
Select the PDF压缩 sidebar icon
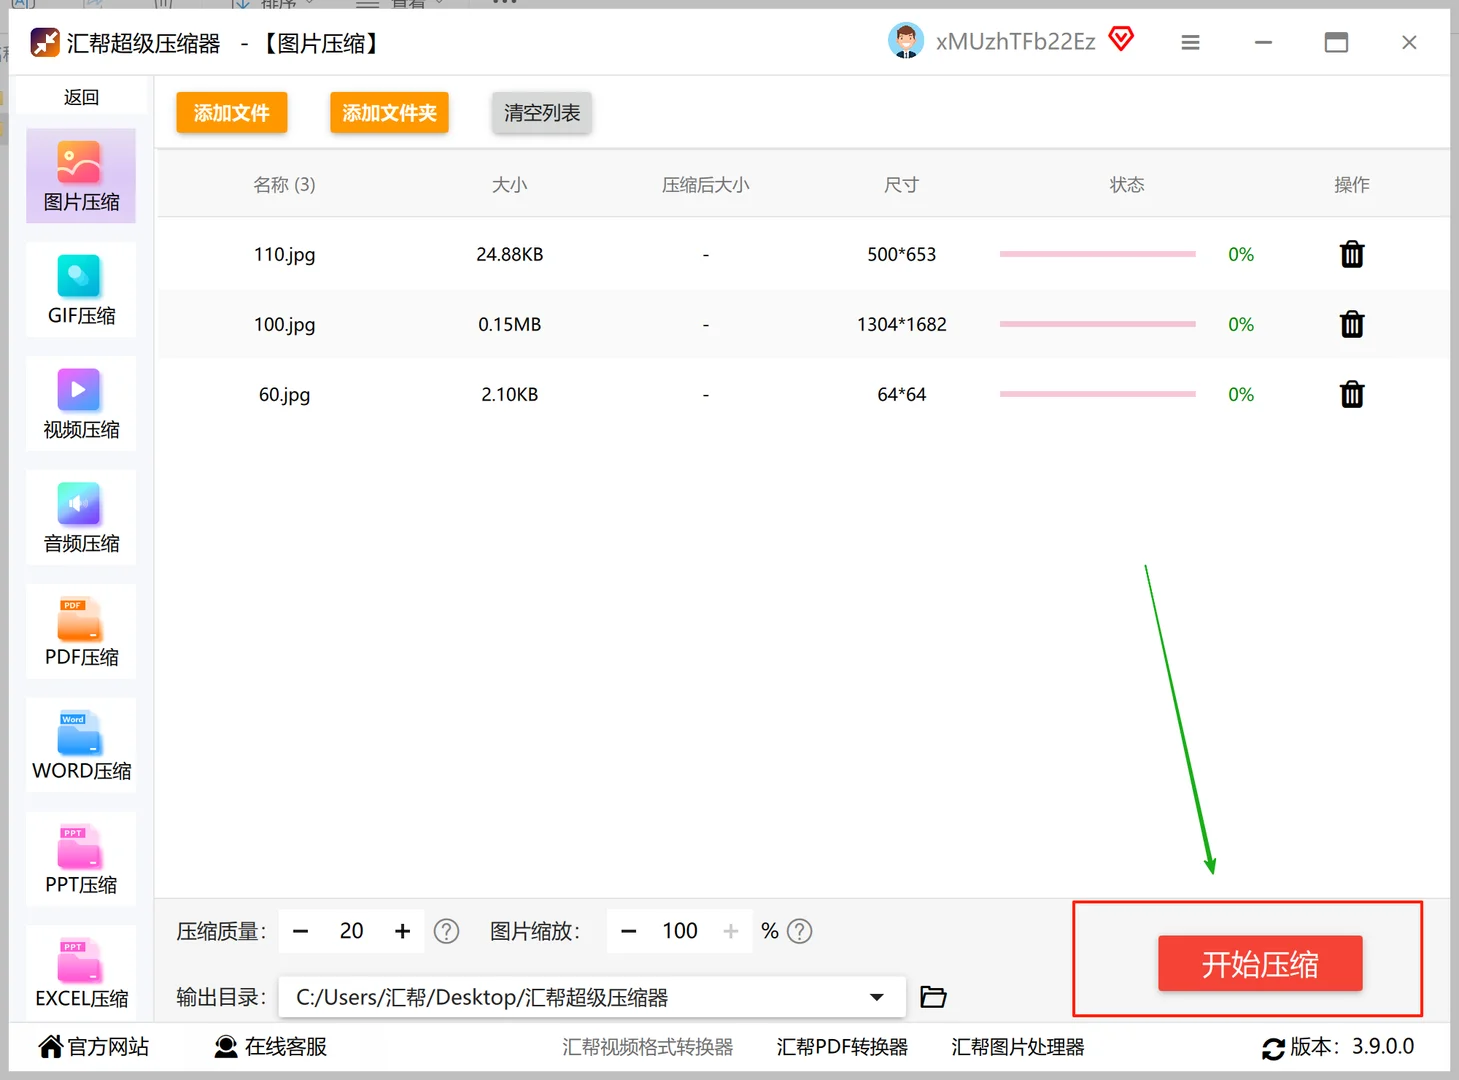pos(80,631)
